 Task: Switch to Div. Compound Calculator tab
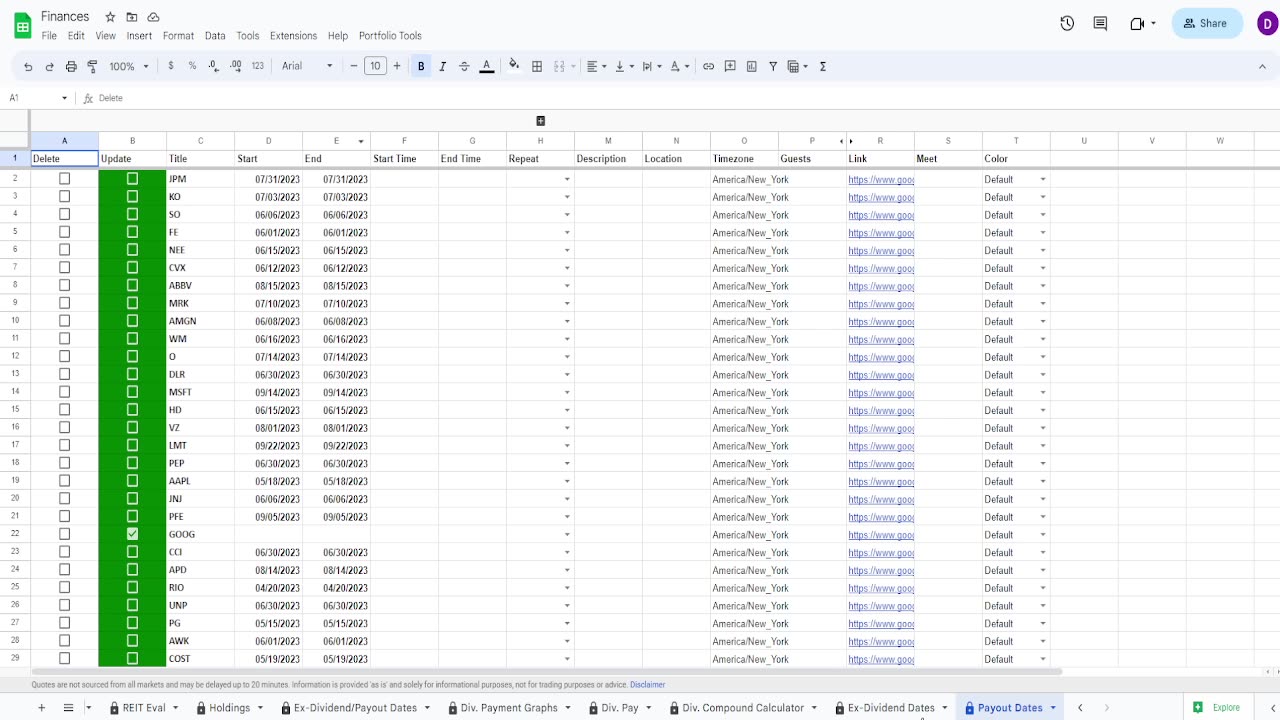pyautogui.click(x=743, y=708)
